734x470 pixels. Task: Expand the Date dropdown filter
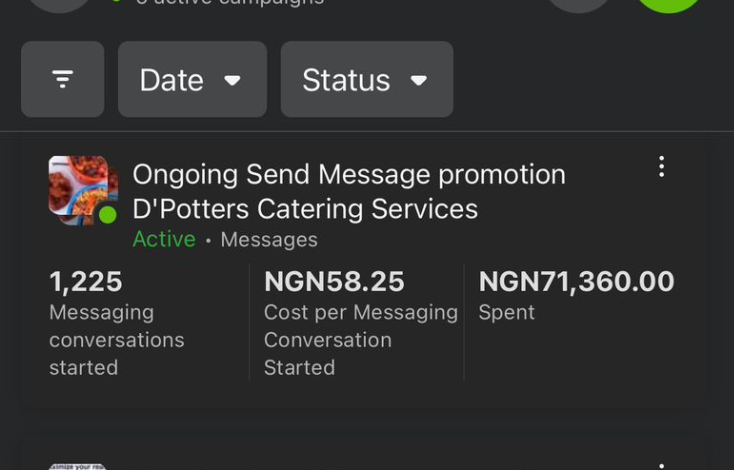pyautogui.click(x=192, y=79)
